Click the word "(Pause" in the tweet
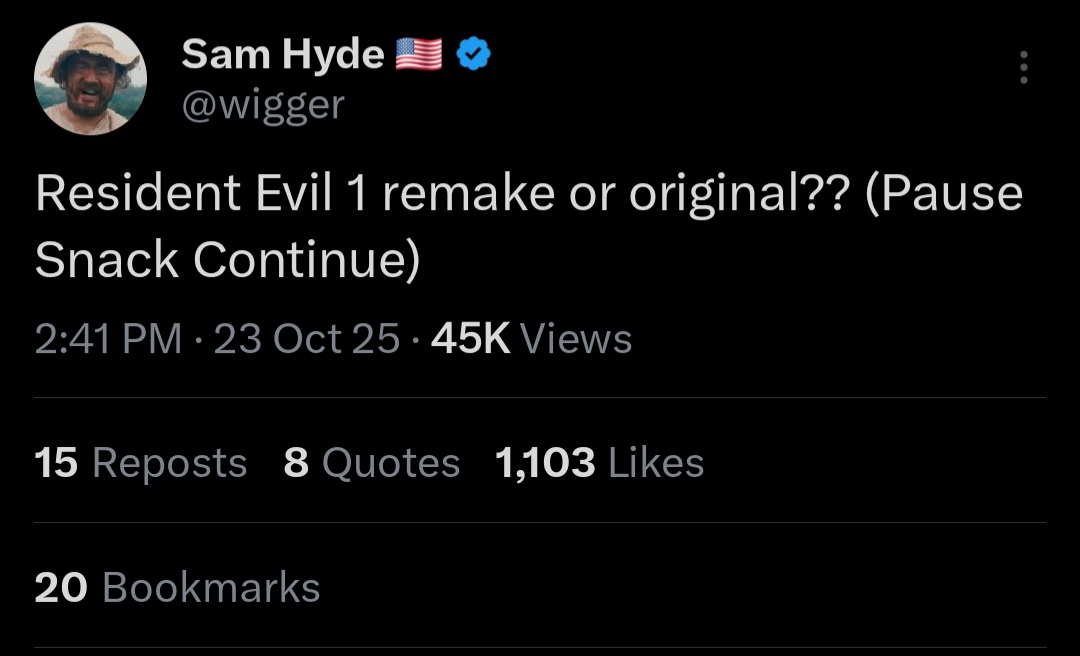1080x656 pixels. pyautogui.click(x=943, y=193)
